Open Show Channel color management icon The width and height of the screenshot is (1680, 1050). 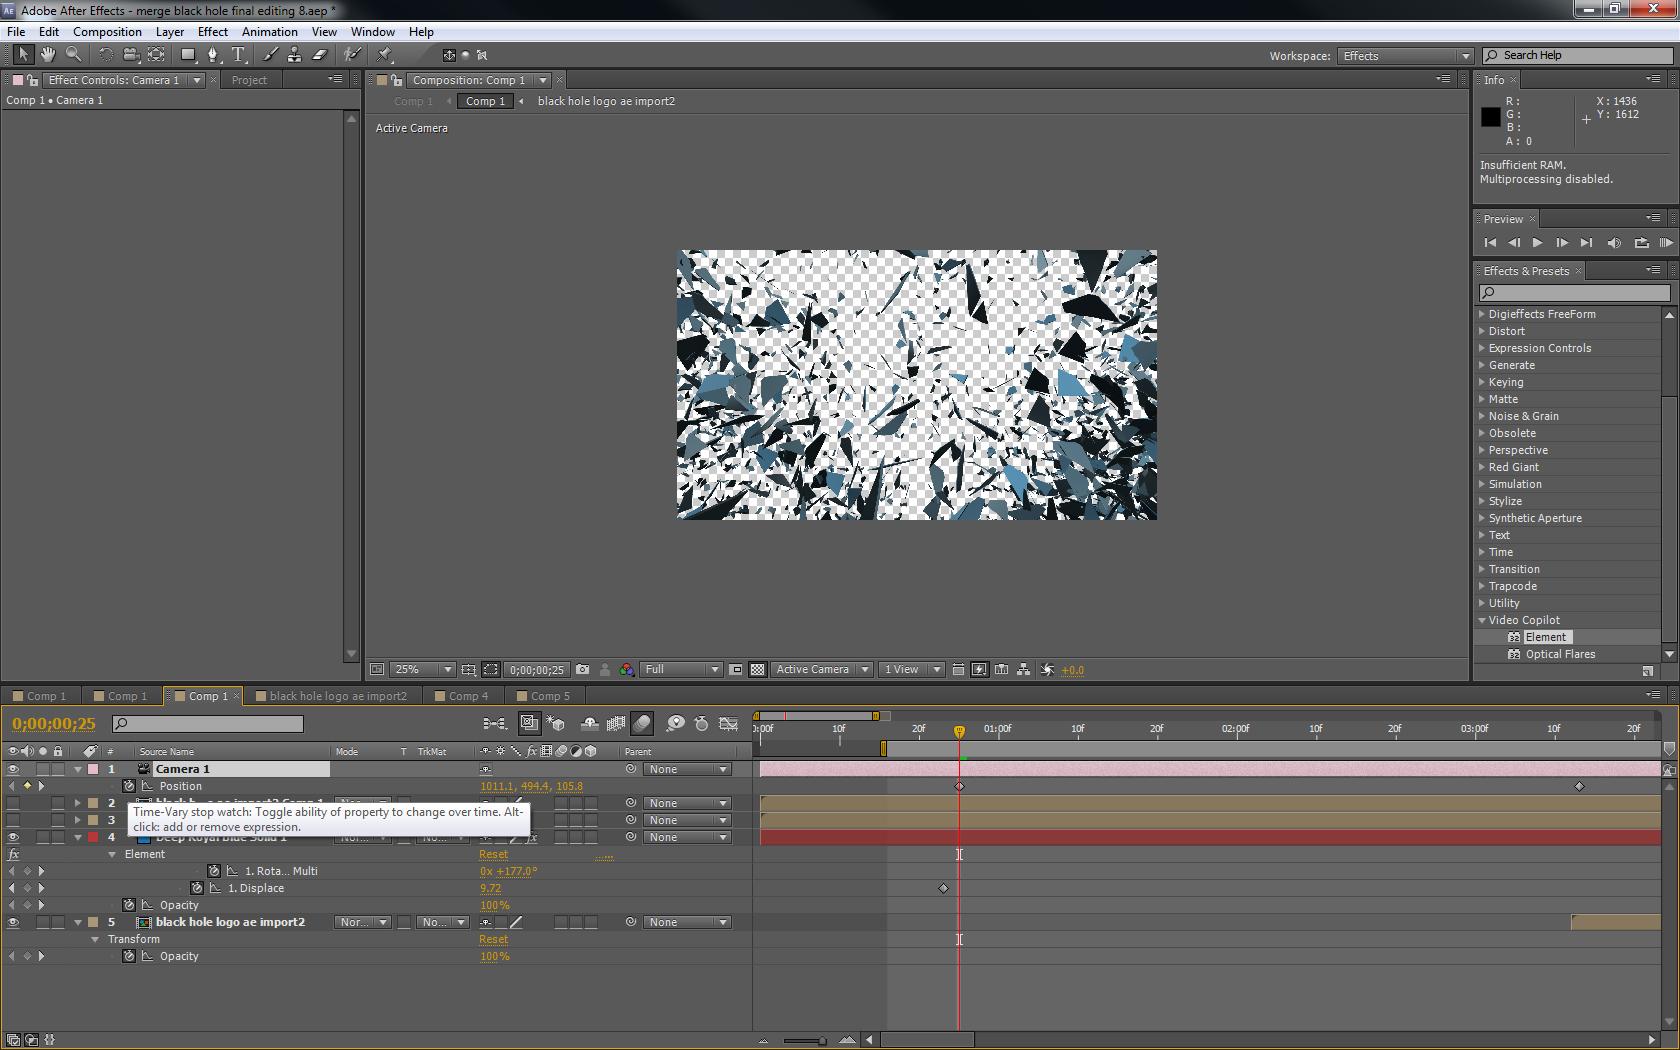626,670
